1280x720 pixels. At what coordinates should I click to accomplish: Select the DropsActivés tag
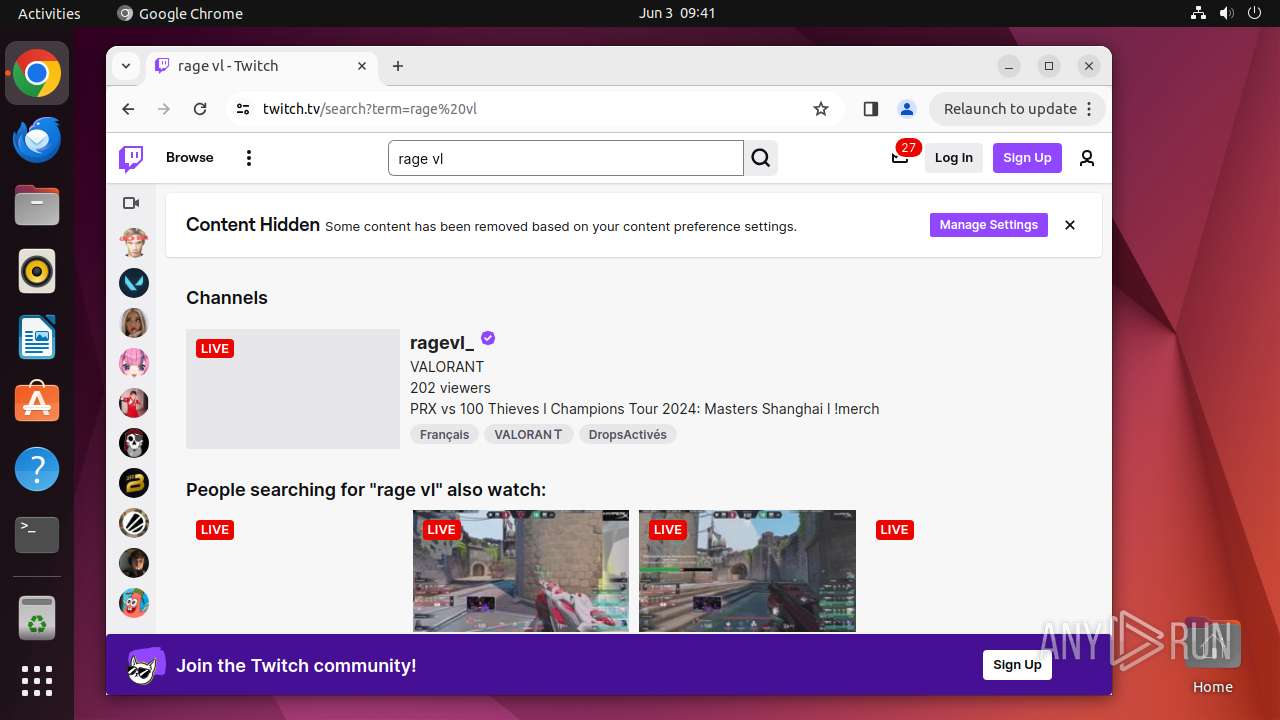point(627,435)
